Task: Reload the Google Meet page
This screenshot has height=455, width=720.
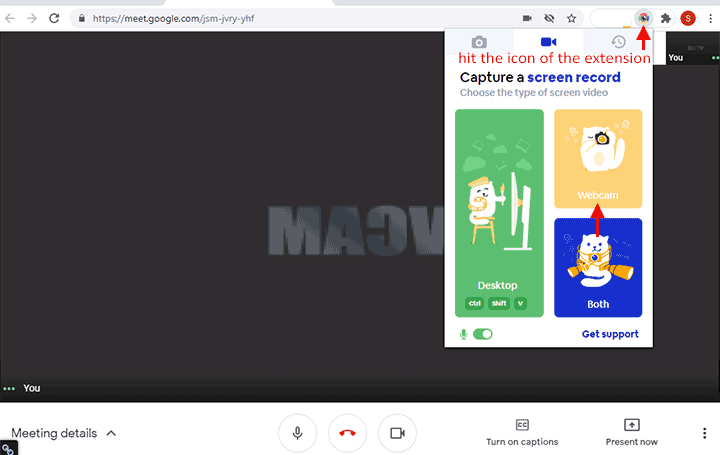Action: coord(54,18)
